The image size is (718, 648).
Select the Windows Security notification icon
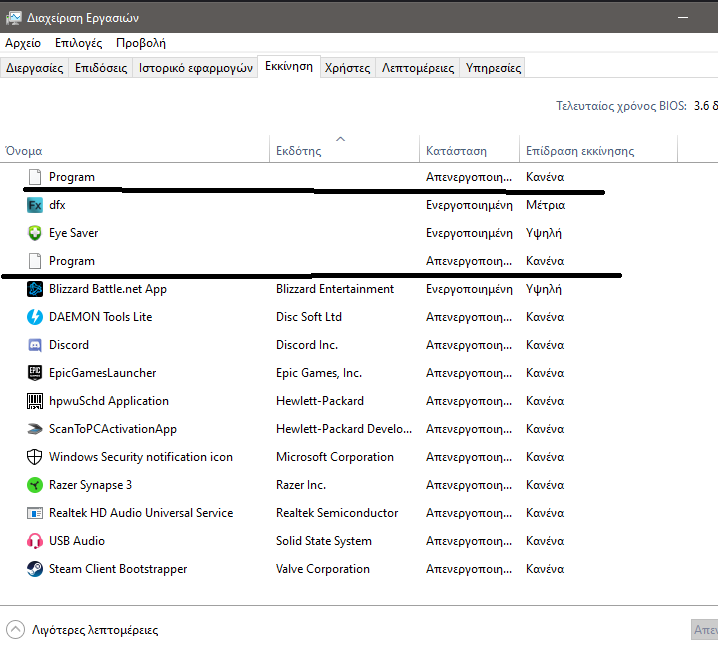[35, 457]
